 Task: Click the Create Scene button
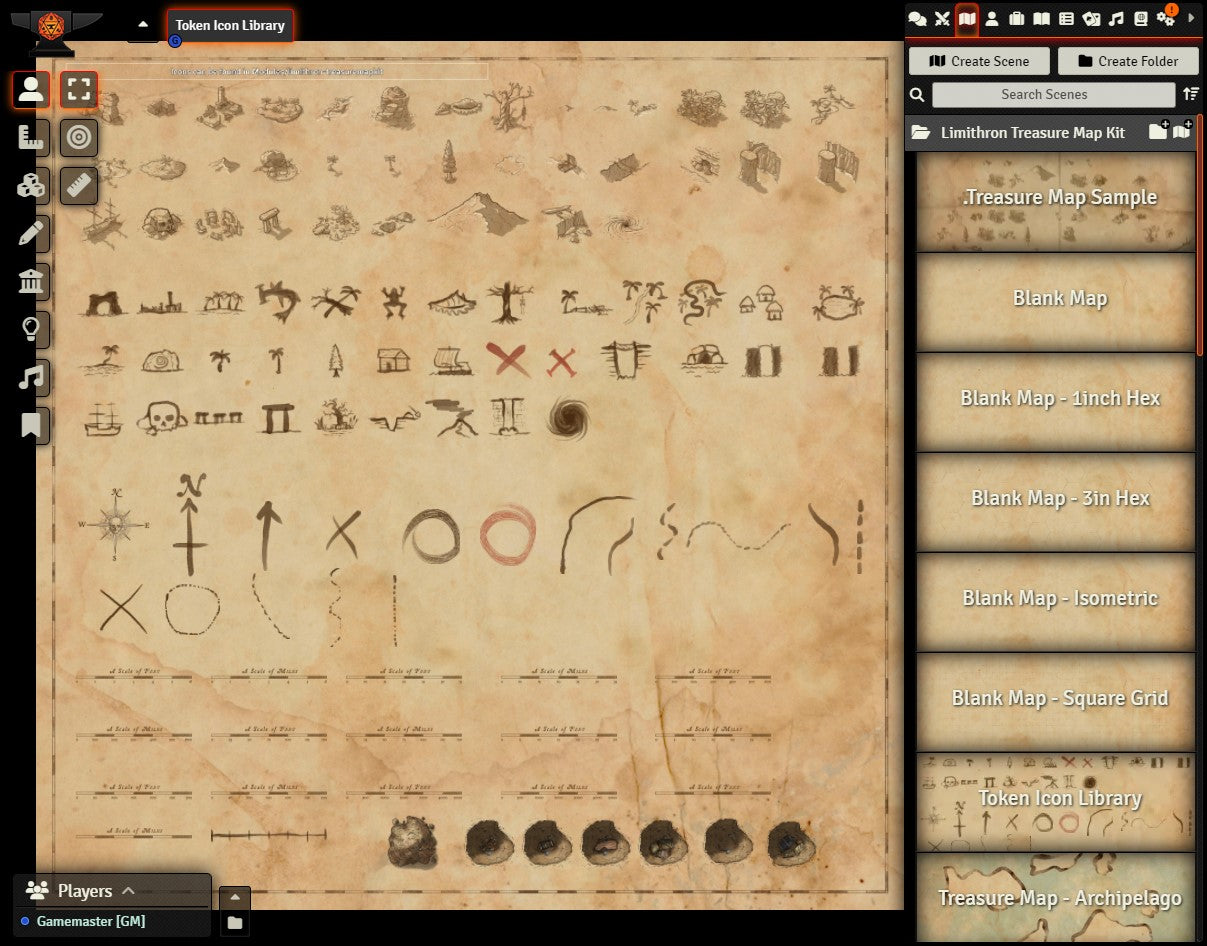979,61
